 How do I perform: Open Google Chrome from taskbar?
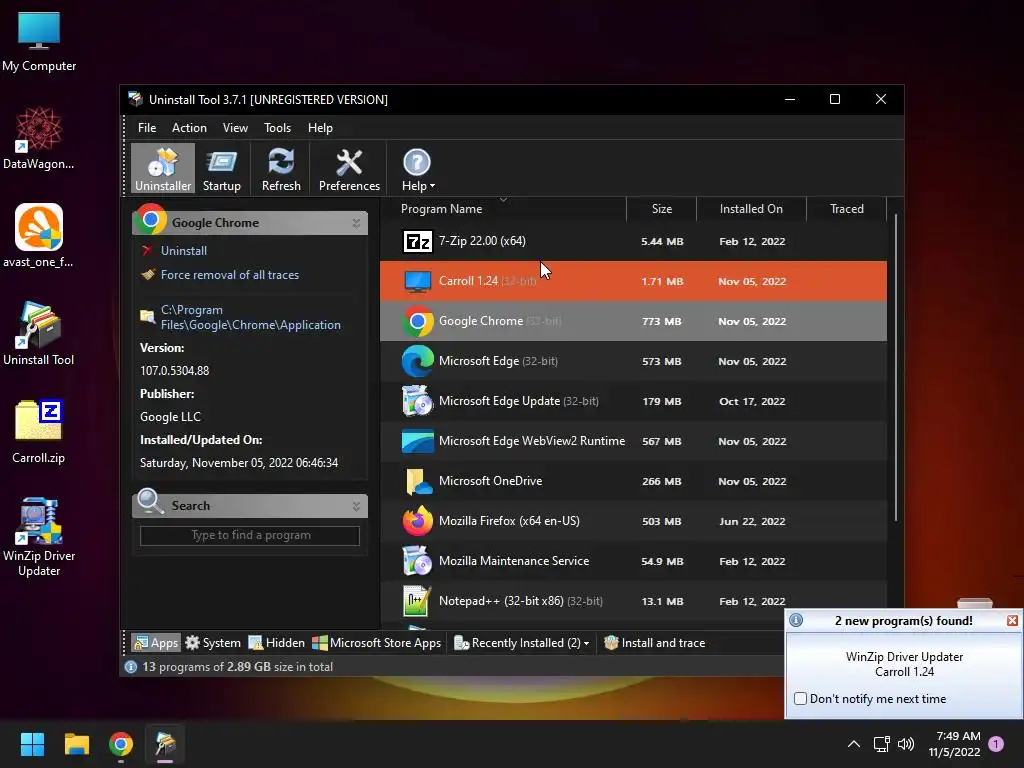click(x=121, y=744)
